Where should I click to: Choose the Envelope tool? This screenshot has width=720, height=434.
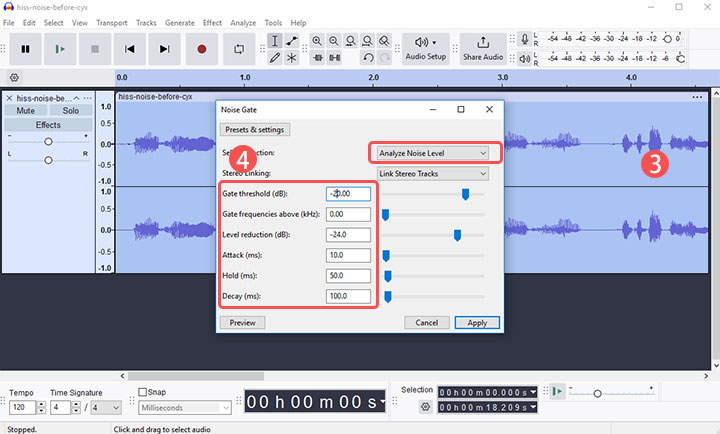coord(292,41)
